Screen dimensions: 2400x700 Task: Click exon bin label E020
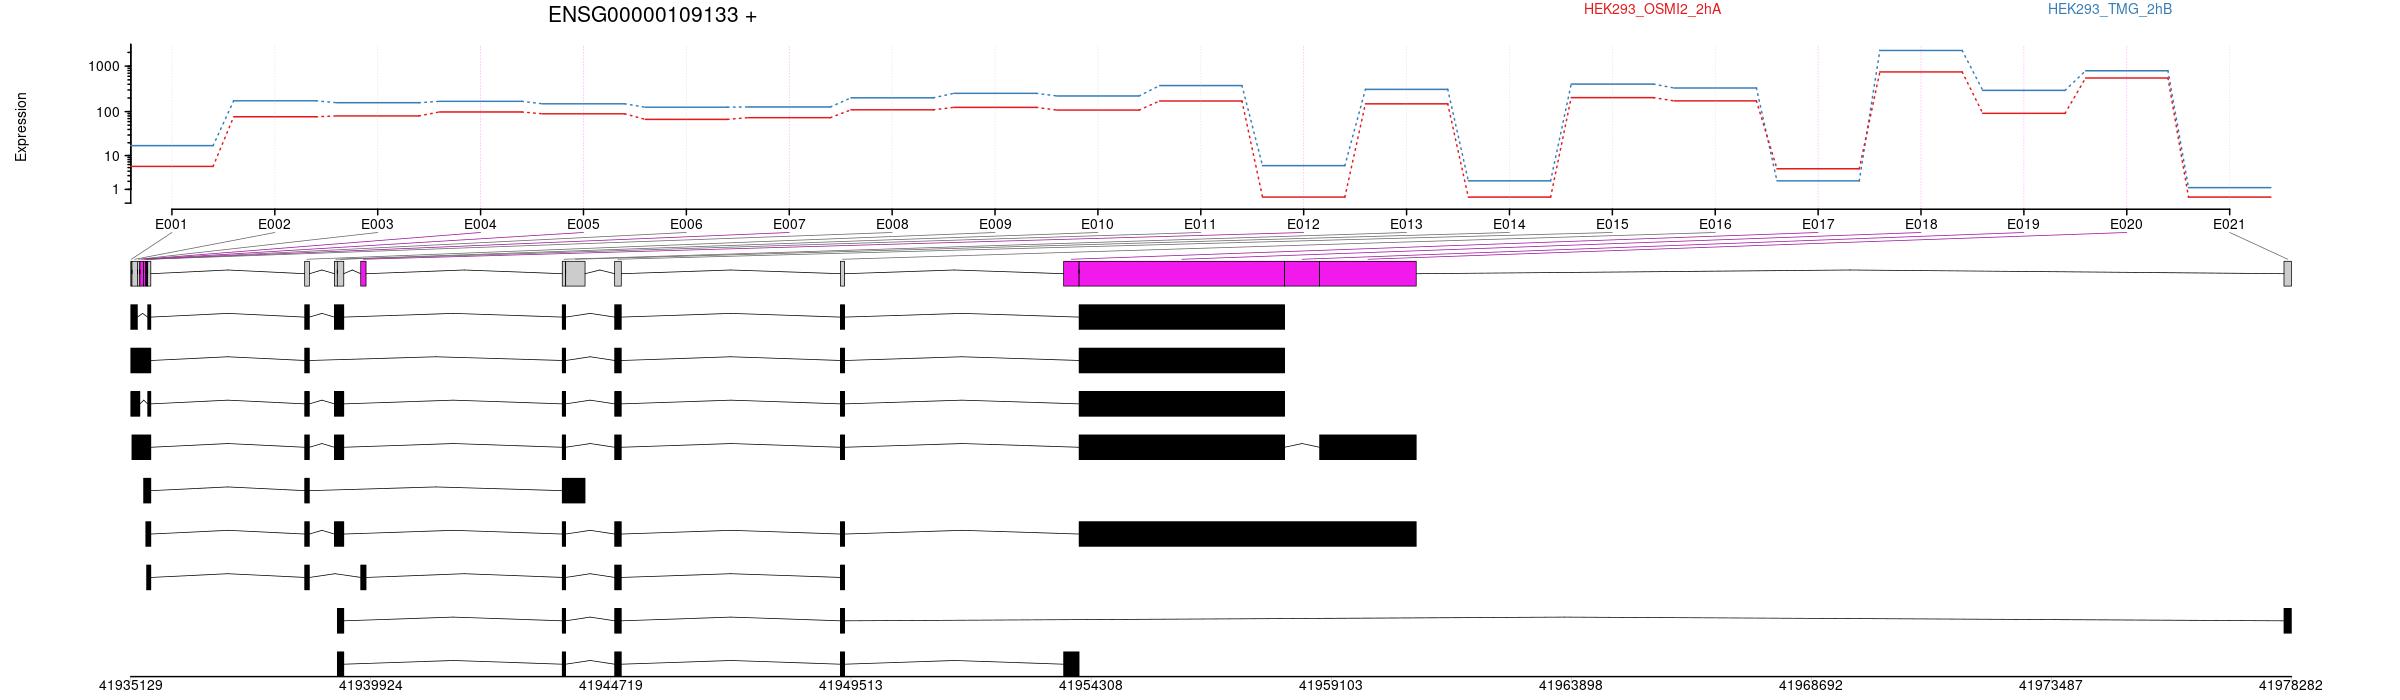tap(2126, 224)
